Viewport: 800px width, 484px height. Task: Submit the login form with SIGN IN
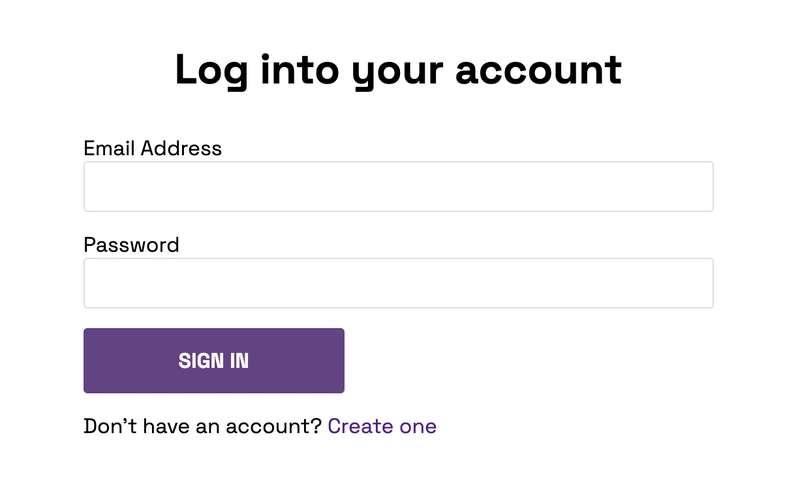[214, 361]
